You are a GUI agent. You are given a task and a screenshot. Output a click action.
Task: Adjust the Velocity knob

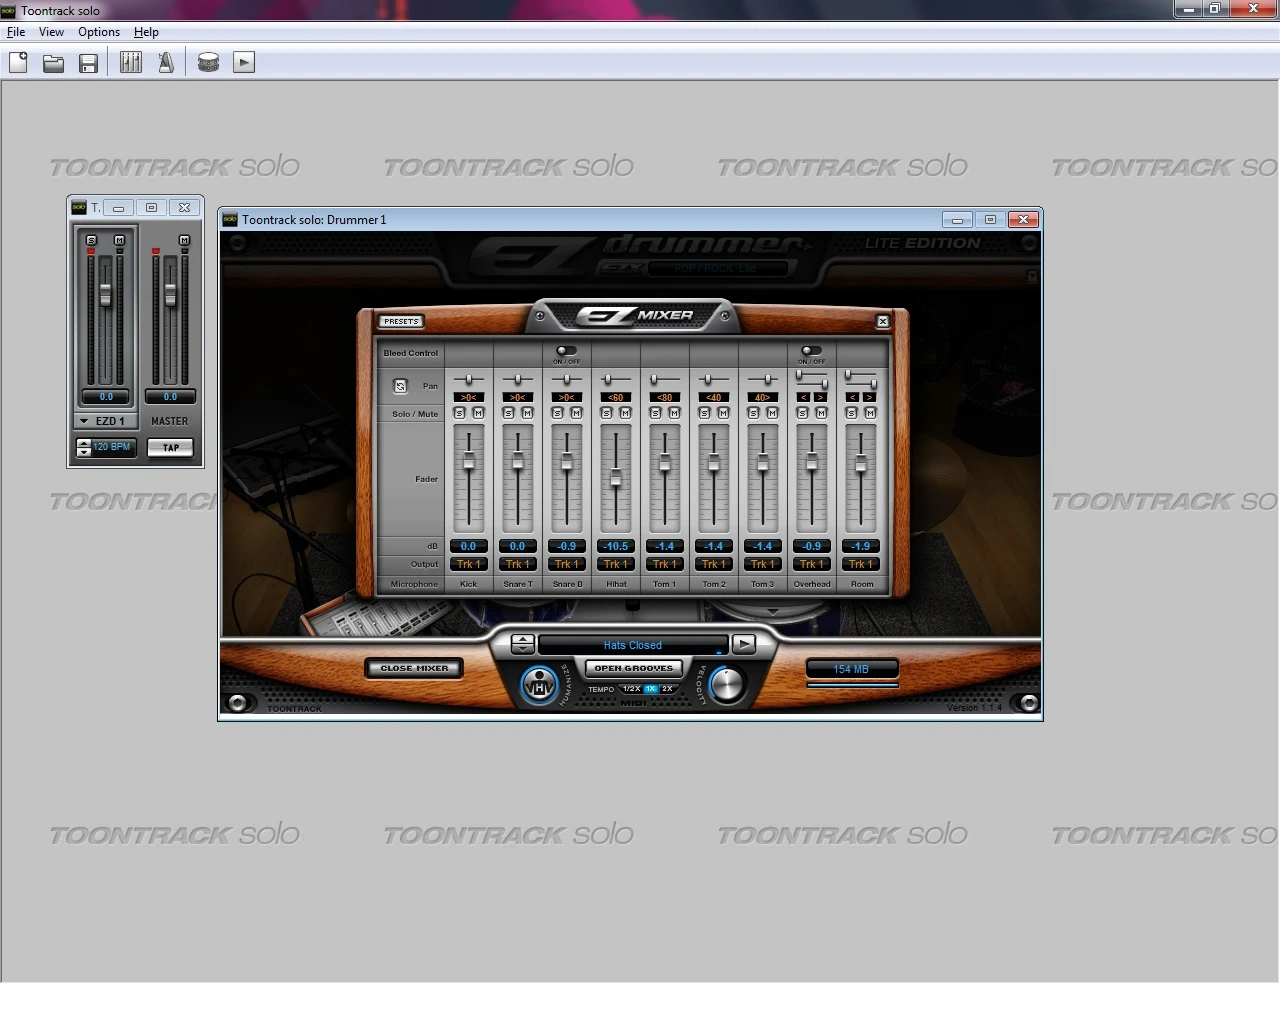pos(727,684)
